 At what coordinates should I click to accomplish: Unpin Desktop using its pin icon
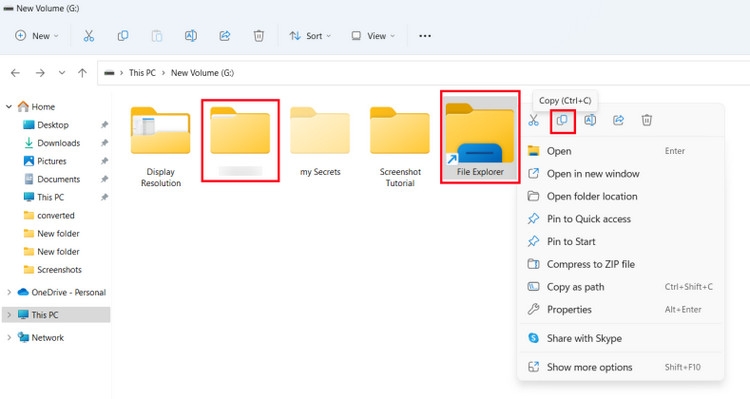coord(104,125)
